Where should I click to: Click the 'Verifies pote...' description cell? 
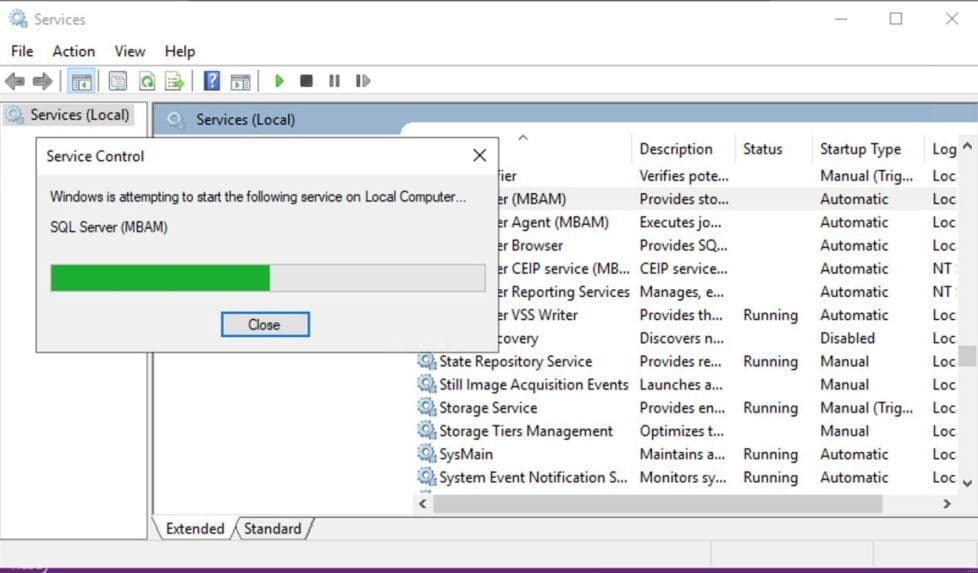(684, 176)
